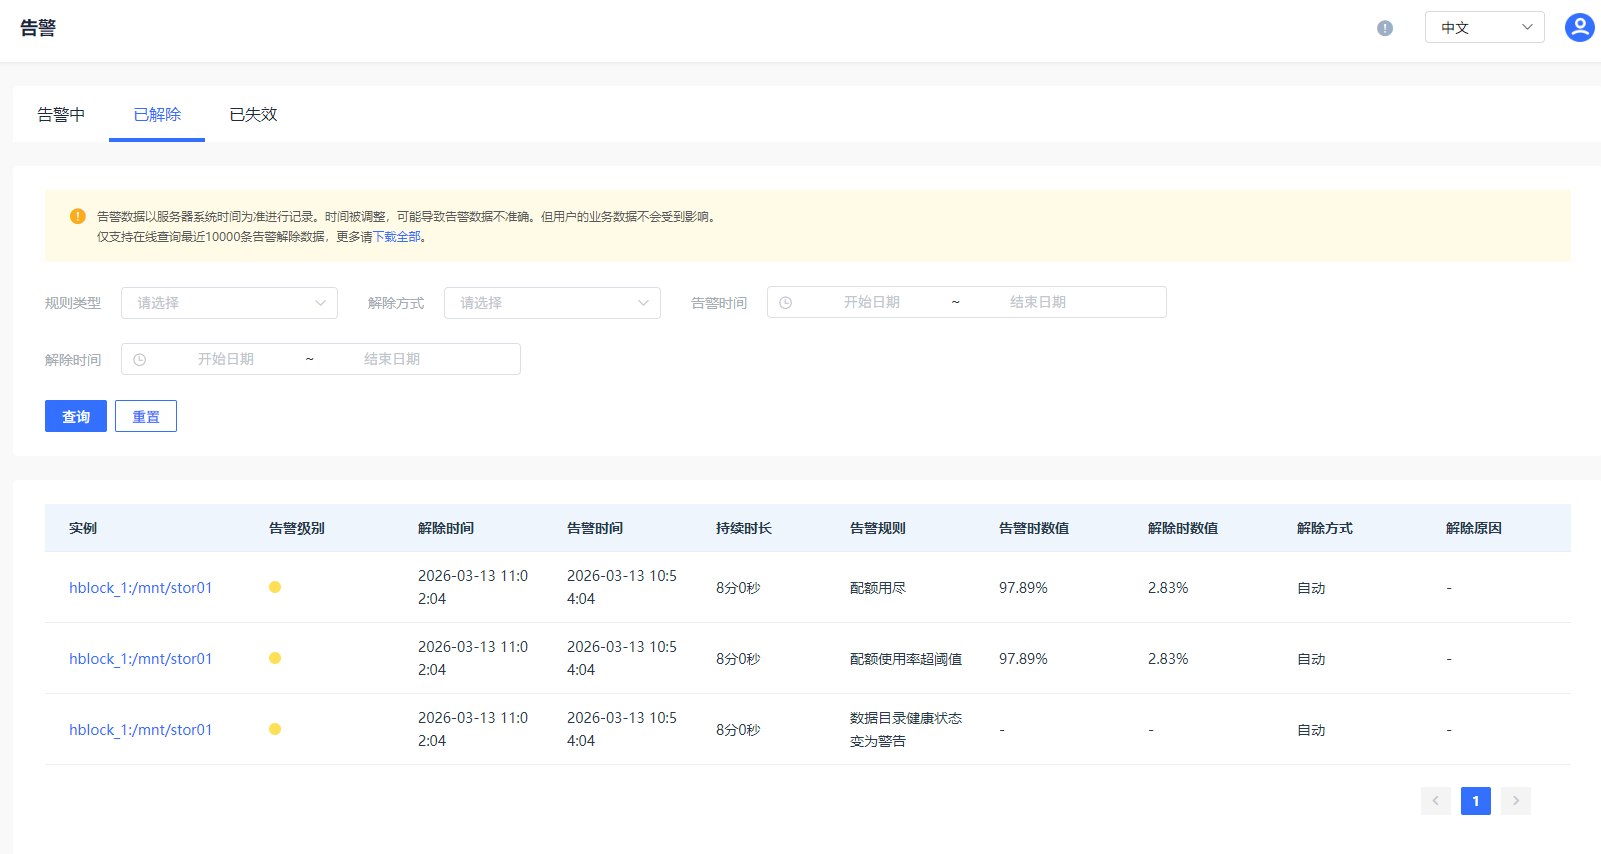The width and height of the screenshot is (1601, 854).
Task: Click the user avatar icon
Action: (1579, 28)
